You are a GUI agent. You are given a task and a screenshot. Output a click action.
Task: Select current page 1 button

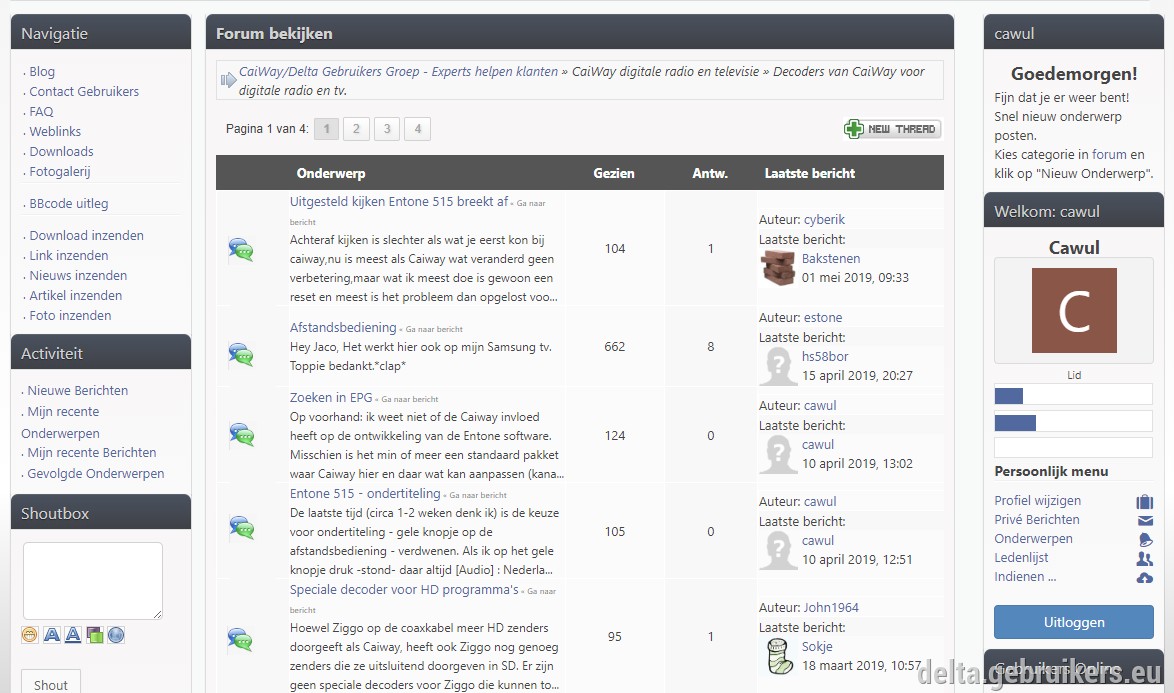pos(326,129)
